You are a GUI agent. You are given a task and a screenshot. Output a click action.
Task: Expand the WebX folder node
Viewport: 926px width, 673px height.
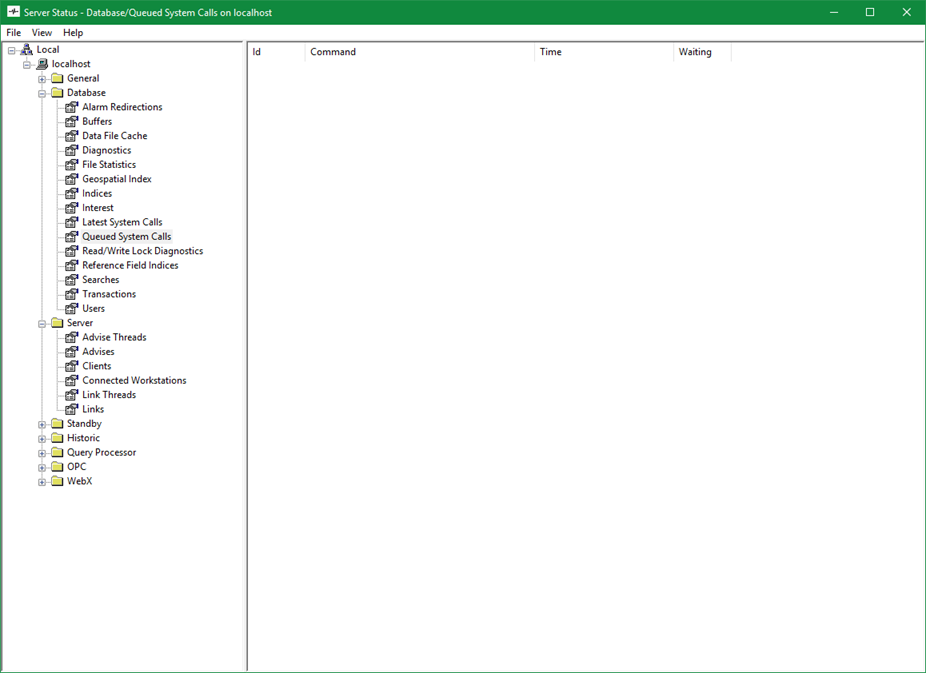click(42, 482)
